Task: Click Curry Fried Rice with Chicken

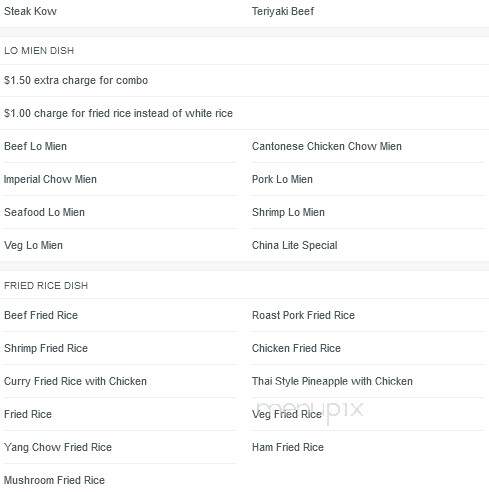Action: click(x=75, y=381)
